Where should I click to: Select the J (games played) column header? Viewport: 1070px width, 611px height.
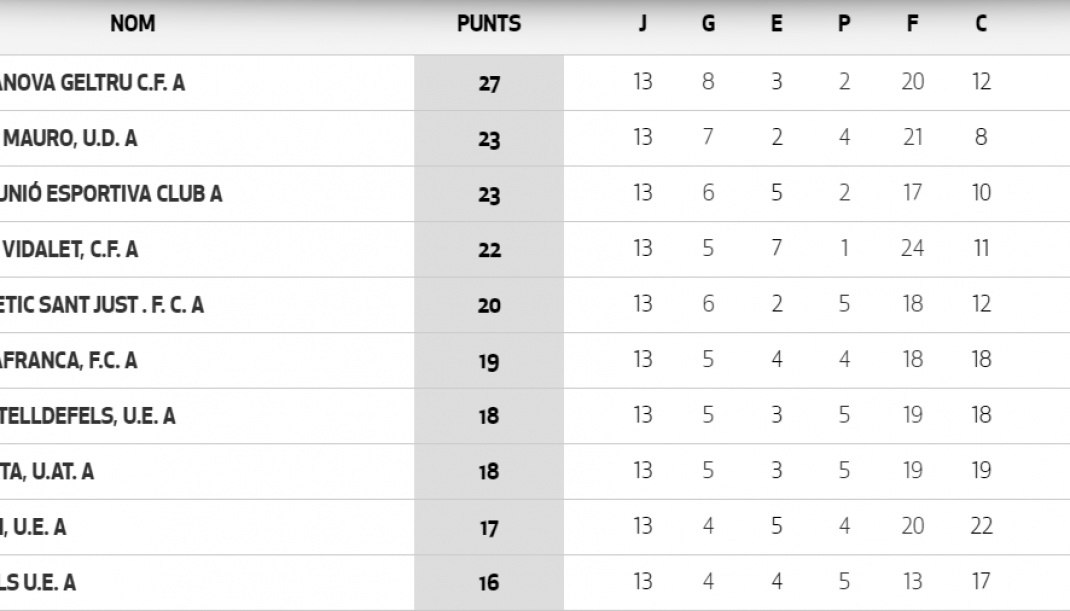642,25
